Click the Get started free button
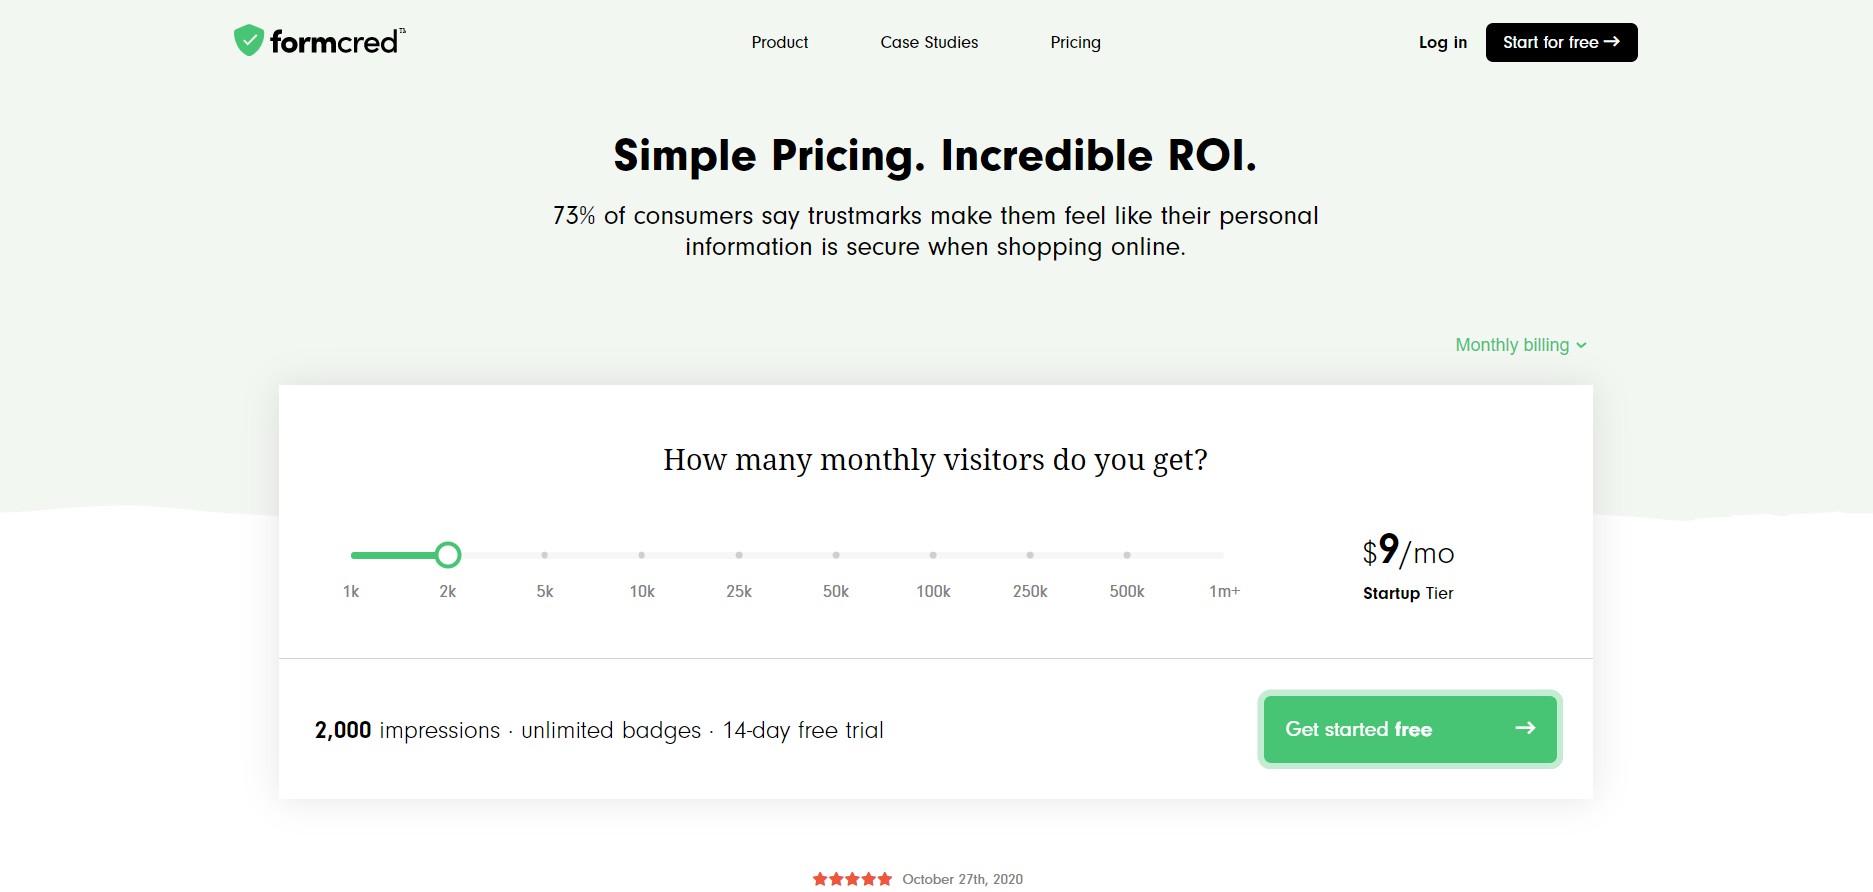Image resolution: width=1873 pixels, height=892 pixels. 1410,729
